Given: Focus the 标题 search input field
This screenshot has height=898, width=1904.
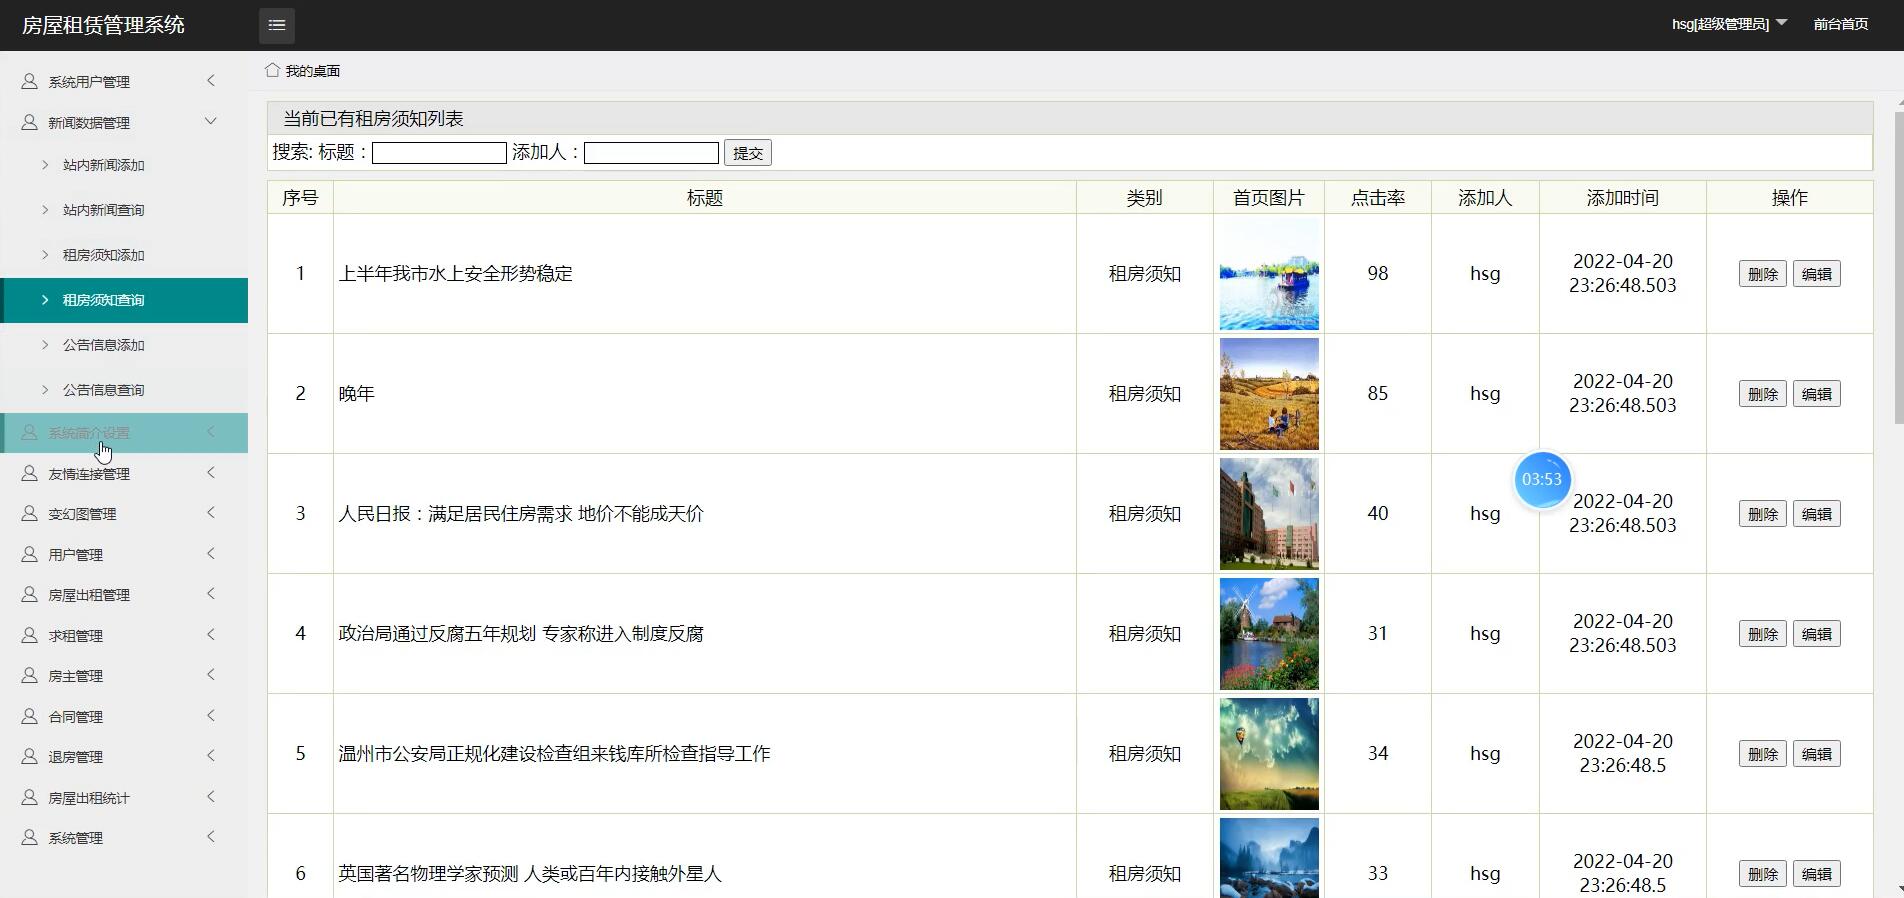Looking at the screenshot, I should [x=439, y=153].
